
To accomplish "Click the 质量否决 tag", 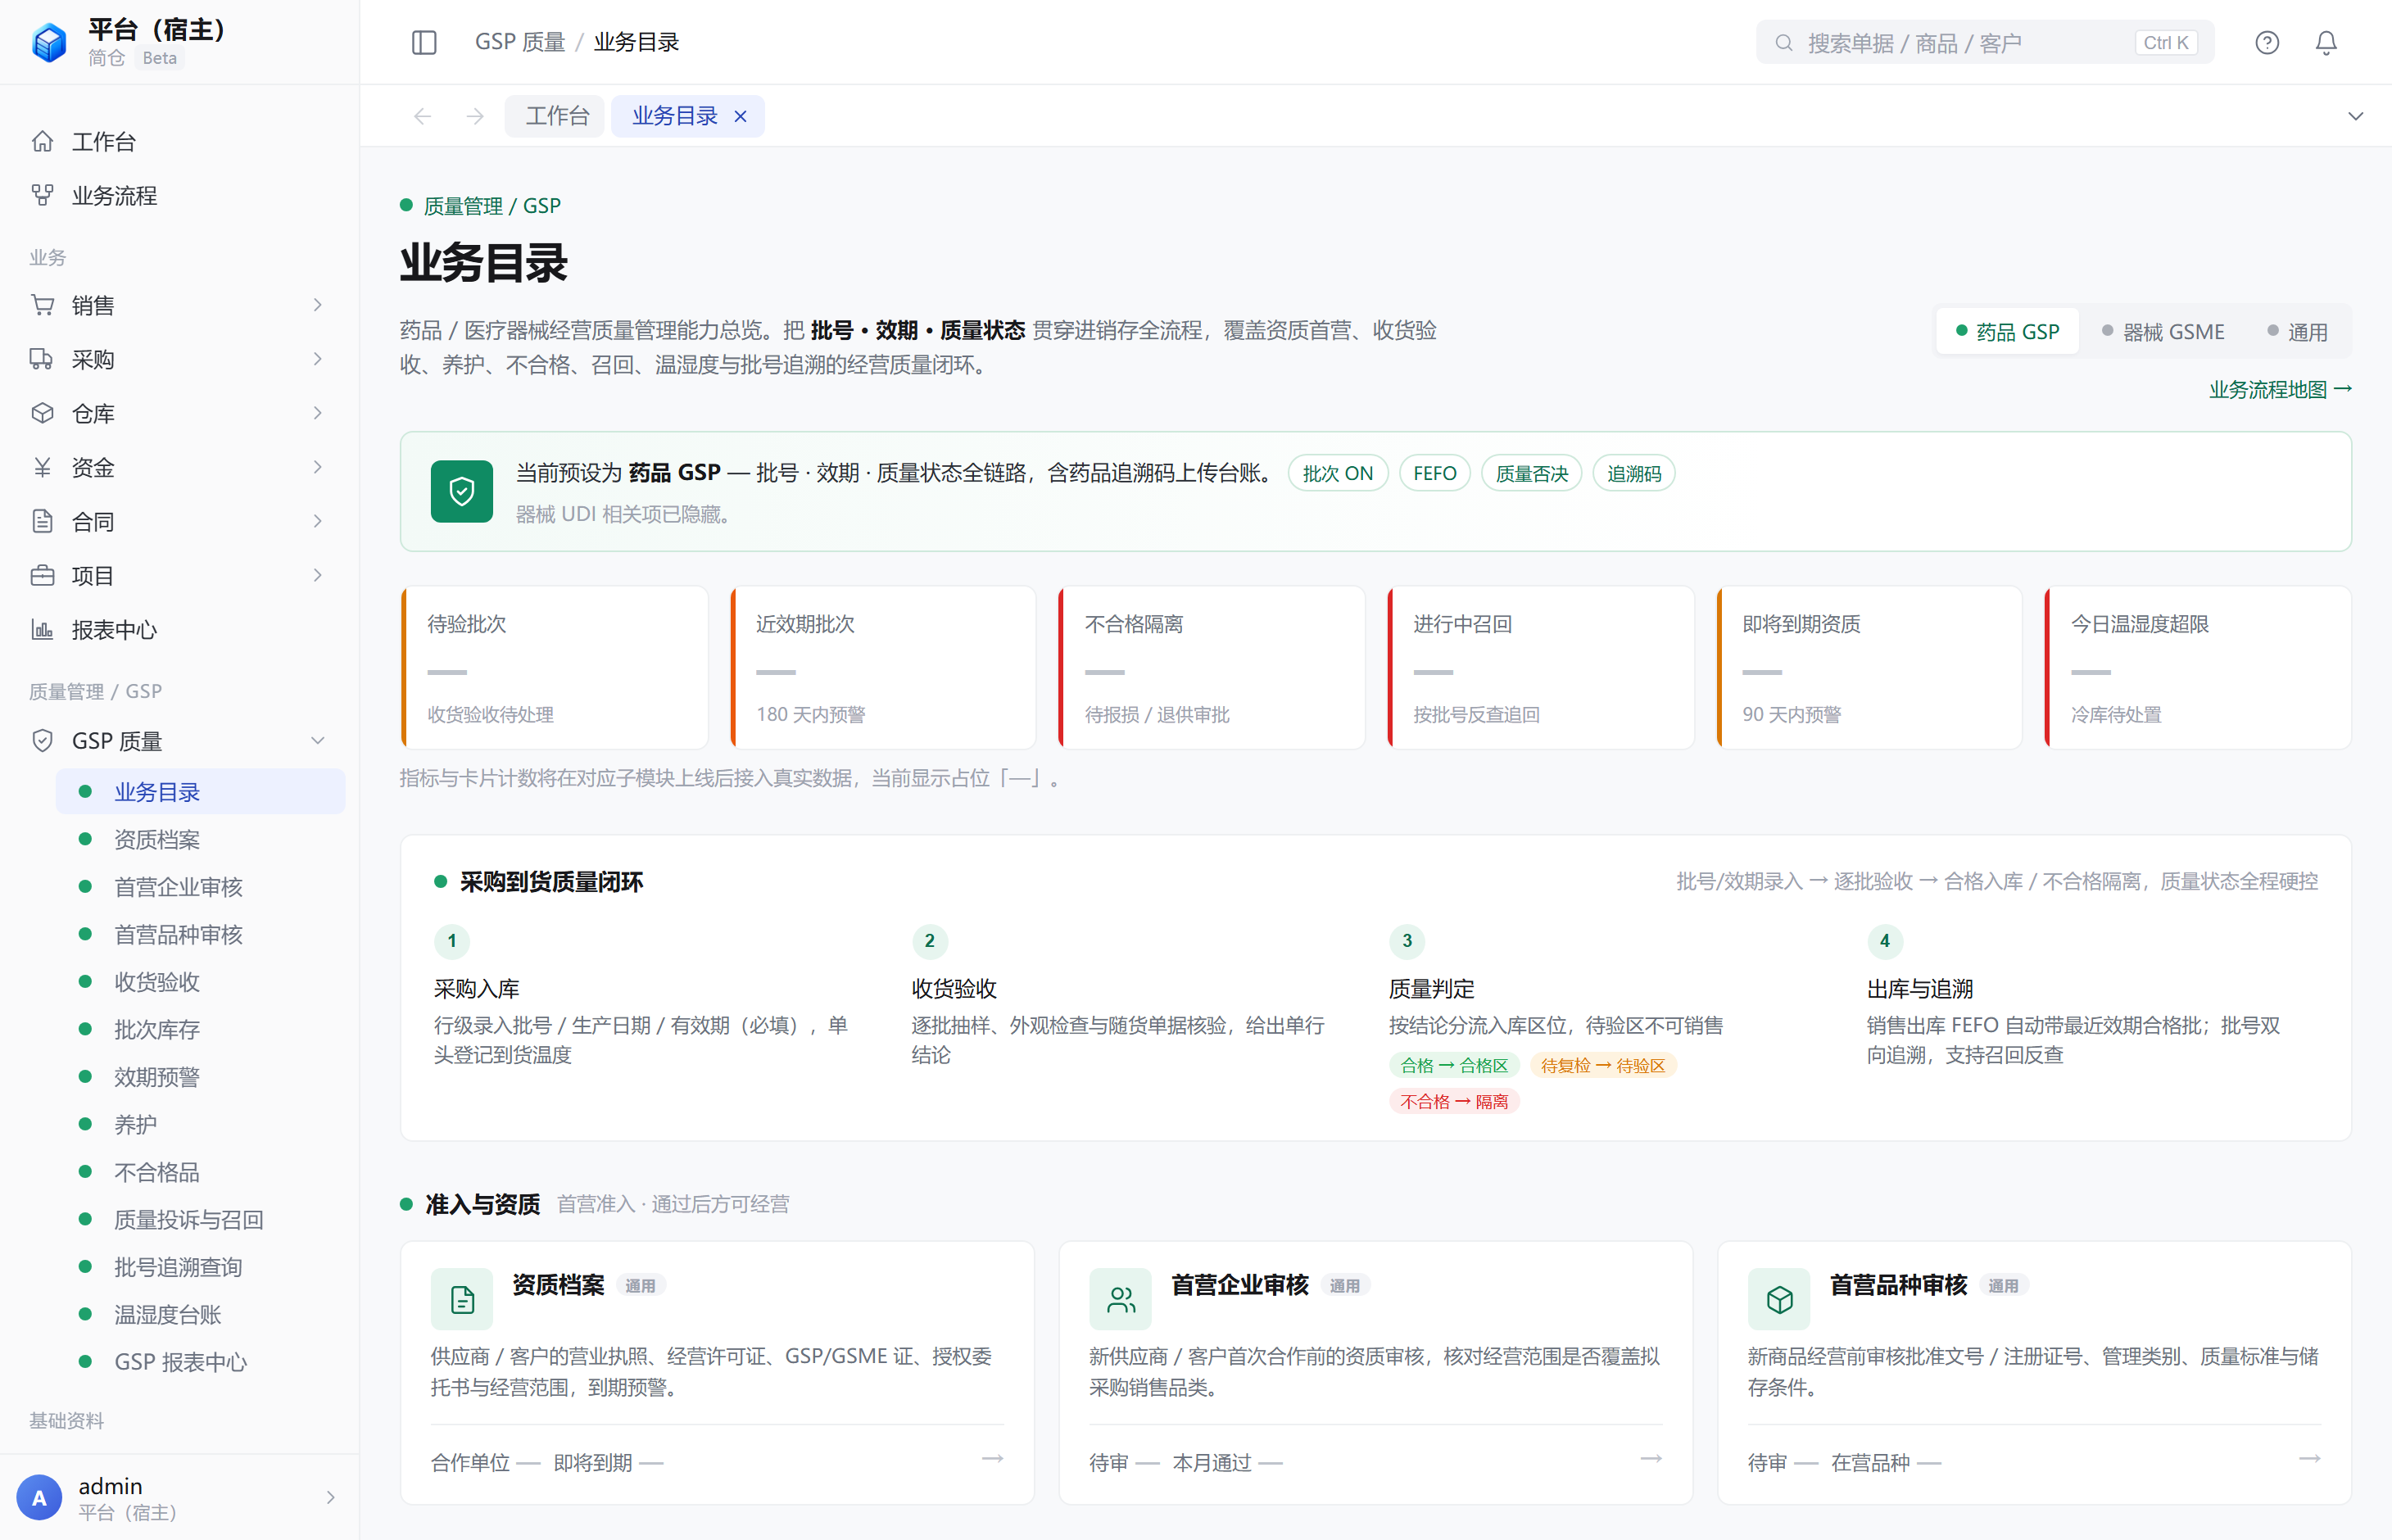I will click(x=1531, y=473).
